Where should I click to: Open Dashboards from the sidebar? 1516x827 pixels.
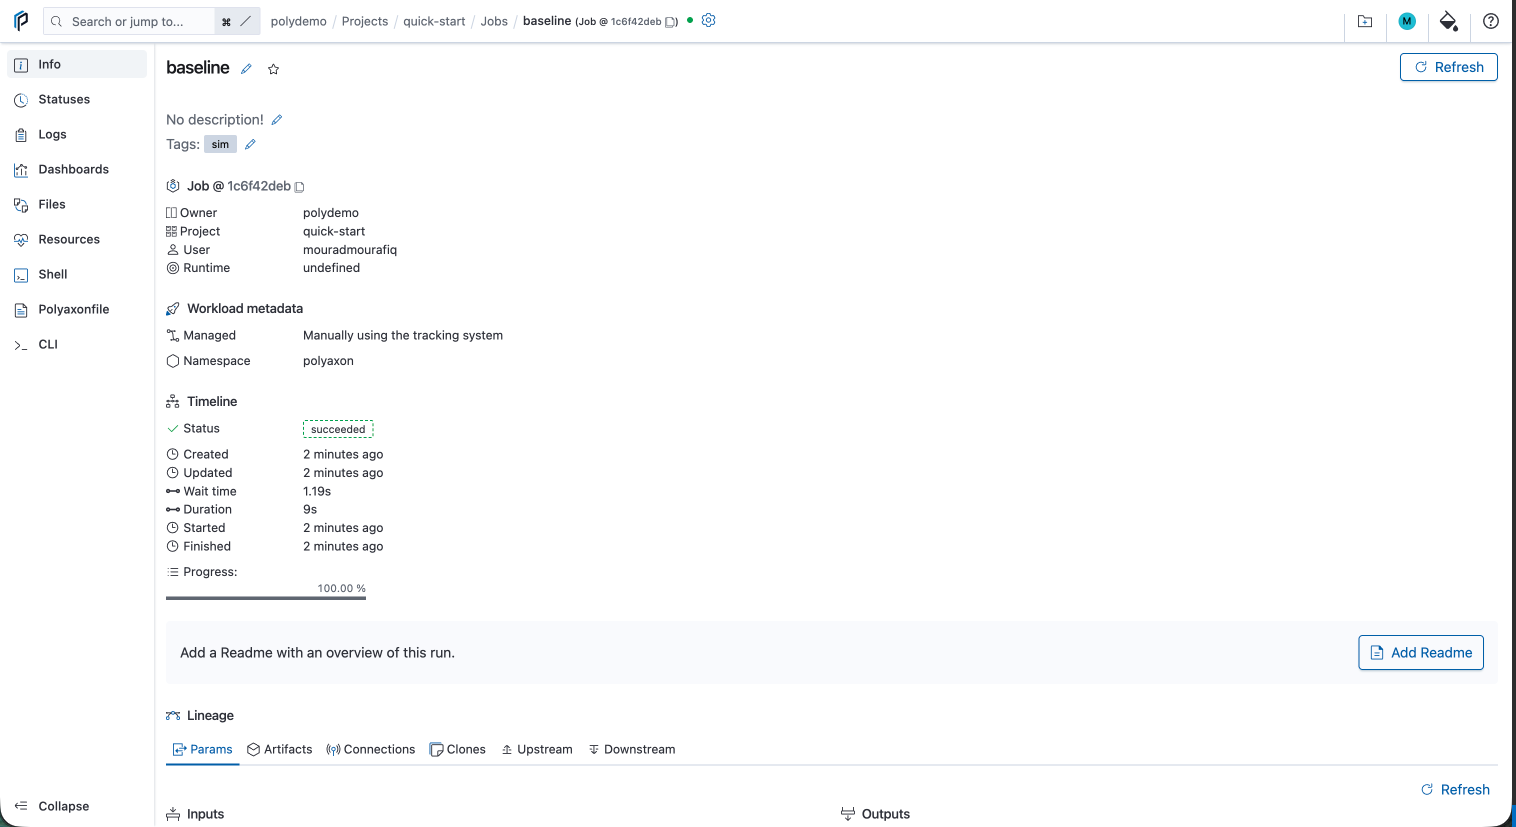77,169
